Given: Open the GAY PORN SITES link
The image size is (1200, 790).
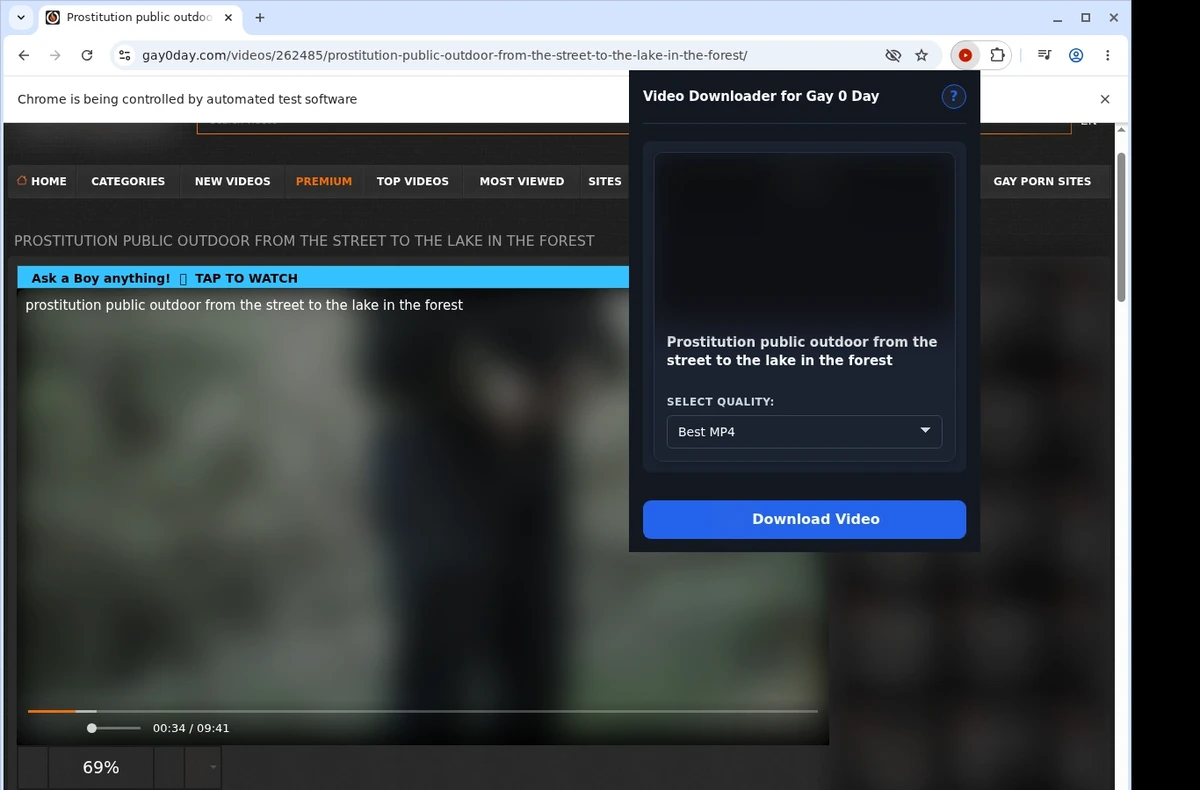Looking at the screenshot, I should pos(1042,181).
